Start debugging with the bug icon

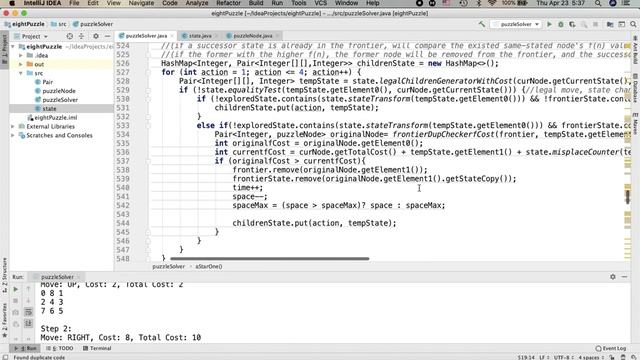[561, 24]
